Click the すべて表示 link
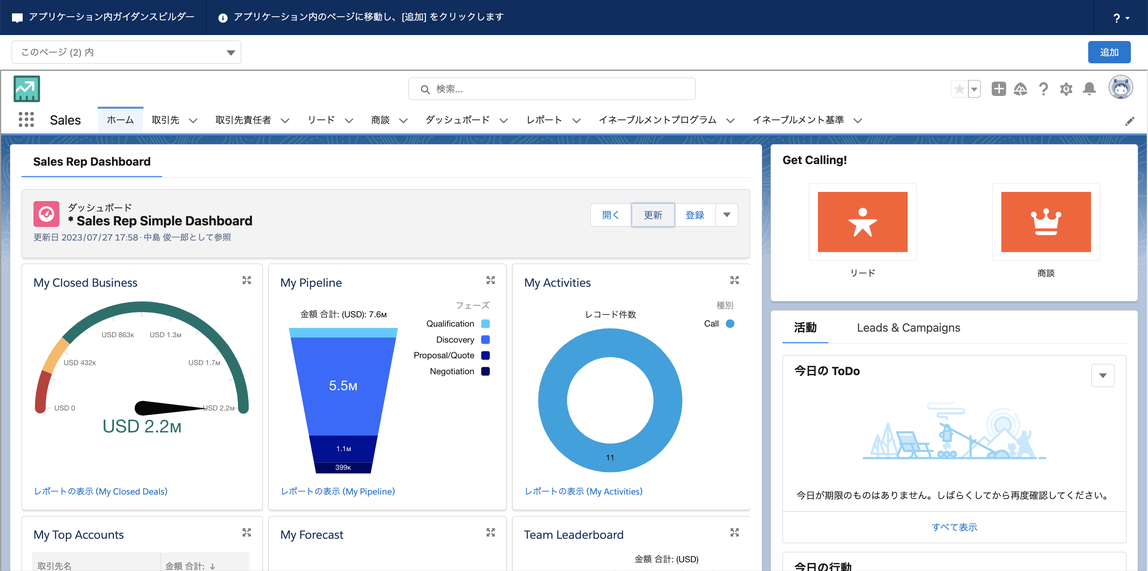1148x571 pixels. (954, 527)
